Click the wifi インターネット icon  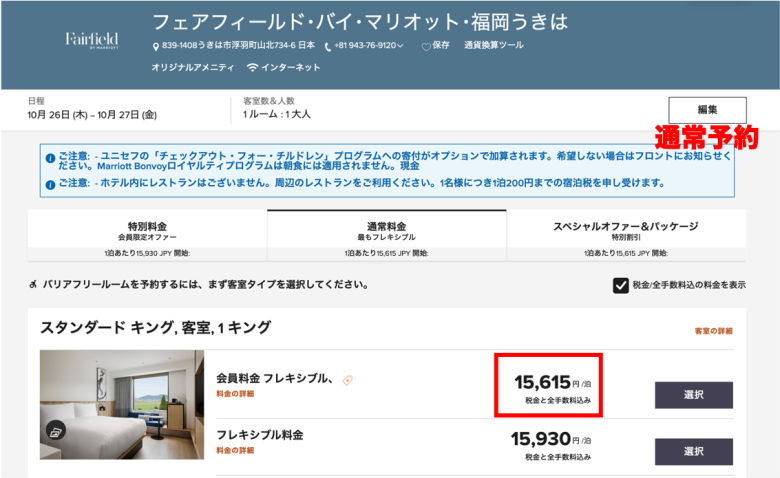[252, 67]
